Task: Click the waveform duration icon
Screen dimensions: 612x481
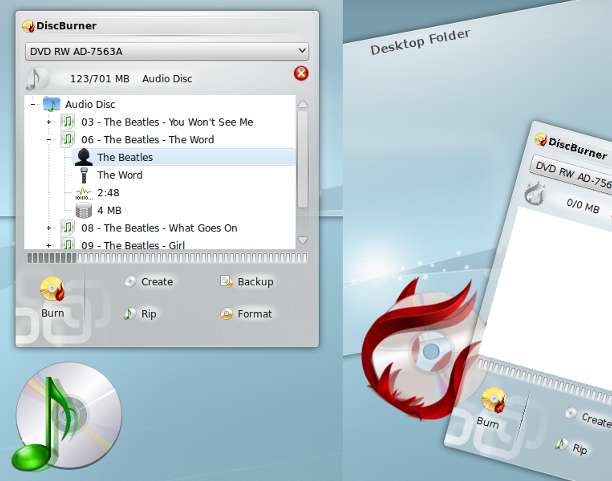Action: click(84, 192)
